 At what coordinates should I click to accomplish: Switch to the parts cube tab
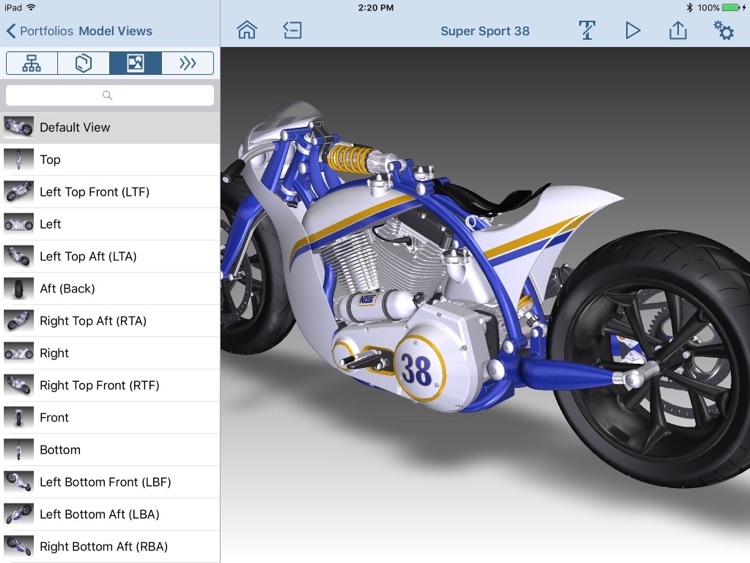click(x=83, y=63)
